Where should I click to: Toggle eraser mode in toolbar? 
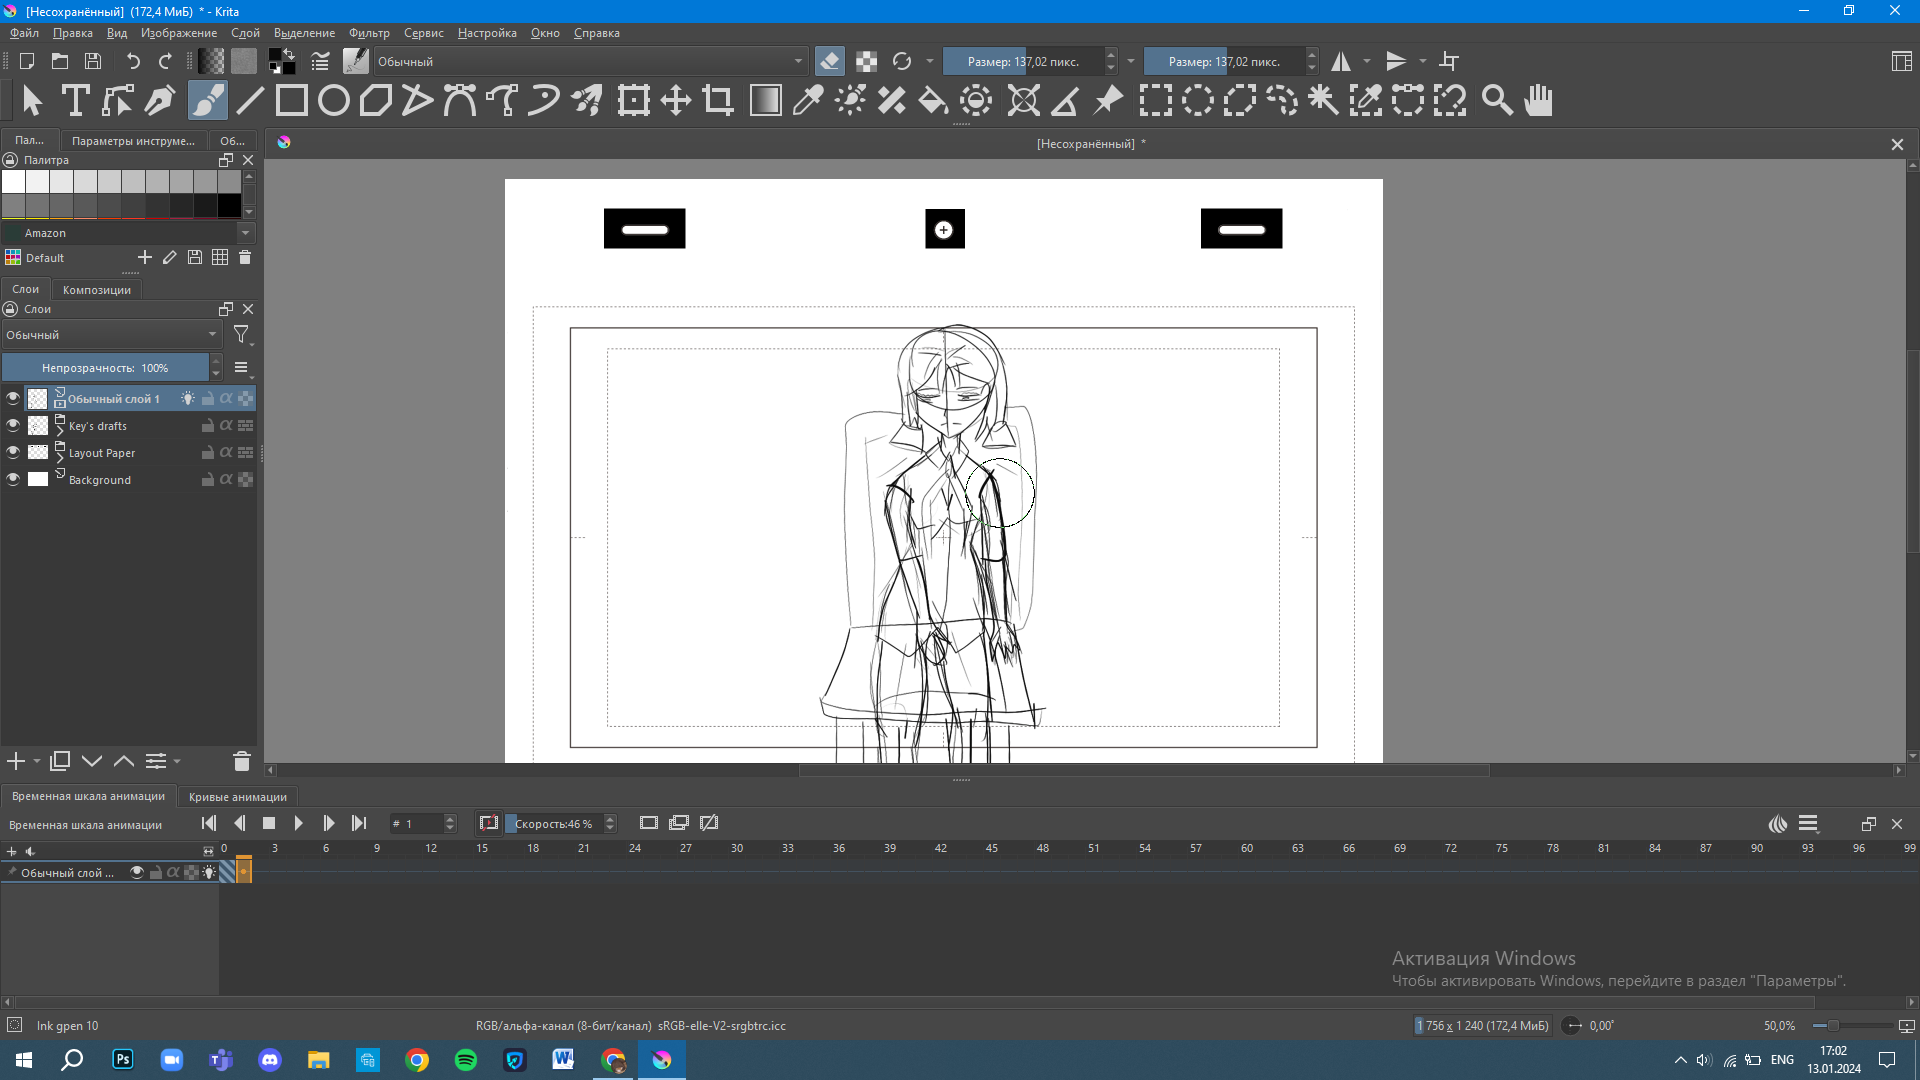click(x=829, y=61)
